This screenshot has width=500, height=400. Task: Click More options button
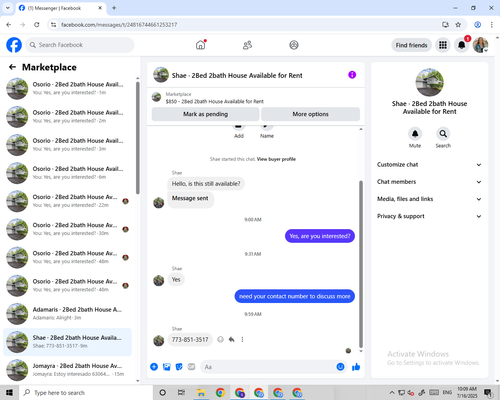click(x=310, y=114)
